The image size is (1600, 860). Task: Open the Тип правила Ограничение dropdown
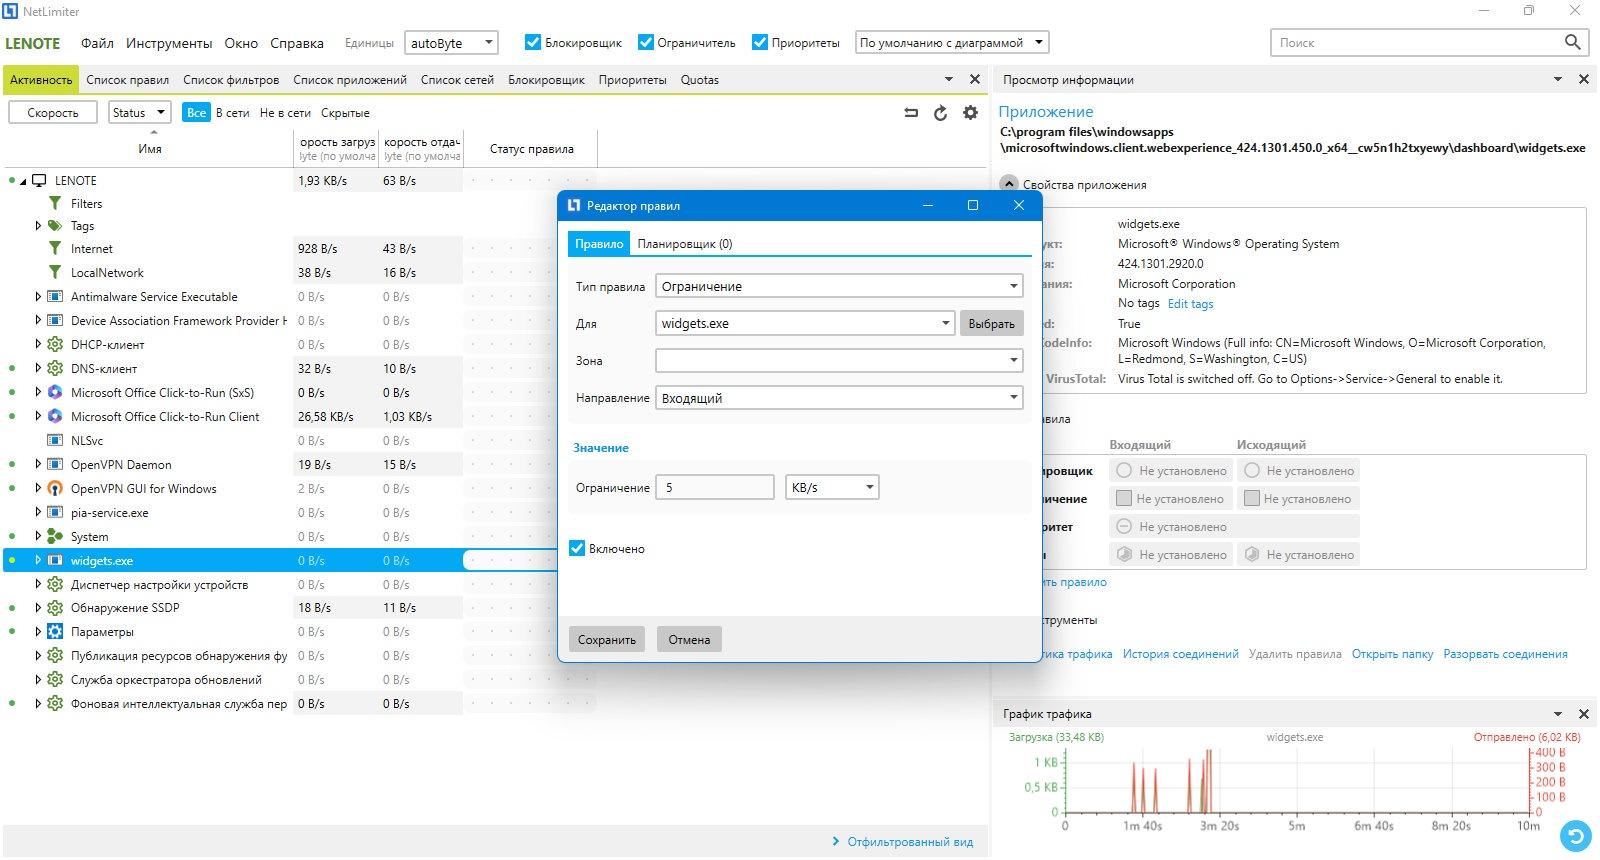pyautogui.click(x=839, y=286)
